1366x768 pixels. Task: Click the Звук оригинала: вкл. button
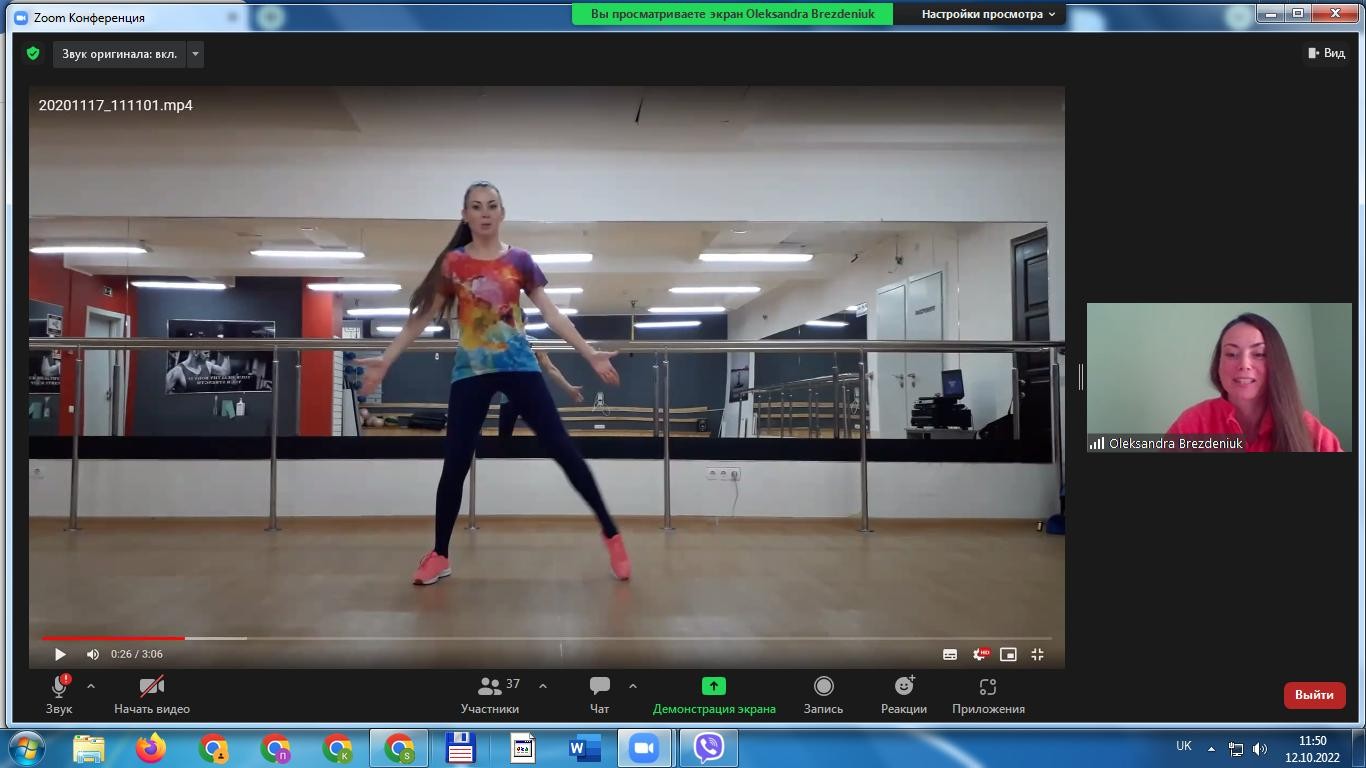click(x=119, y=54)
